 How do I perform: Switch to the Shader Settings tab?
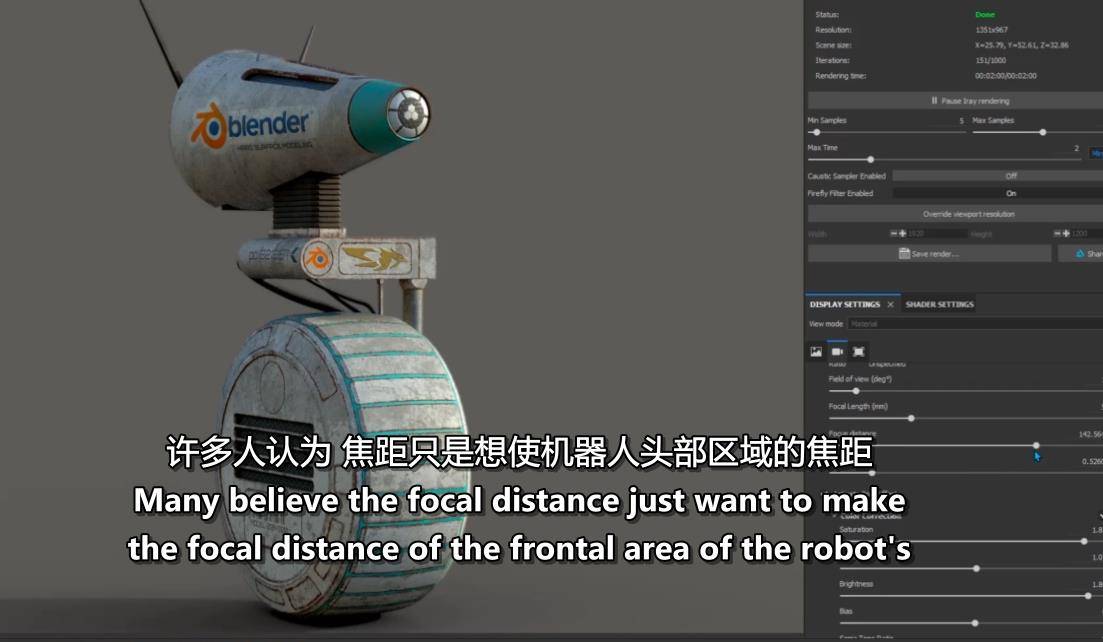(940, 304)
